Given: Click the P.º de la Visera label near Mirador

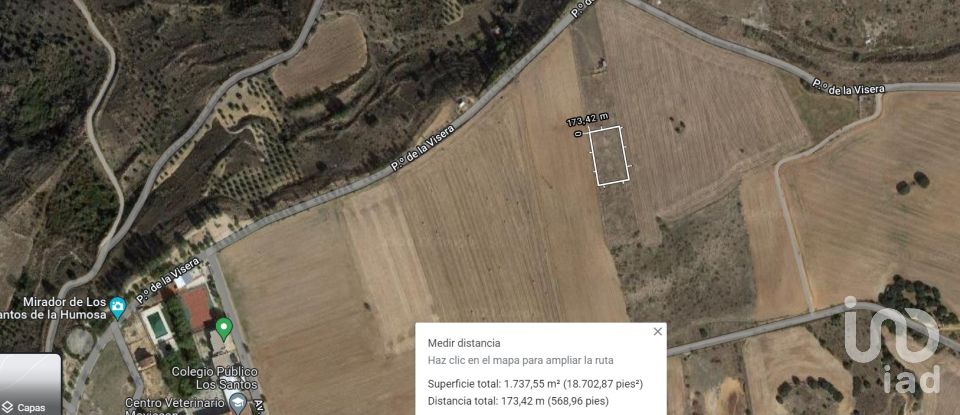Looking at the screenshot, I should tap(168, 280).
